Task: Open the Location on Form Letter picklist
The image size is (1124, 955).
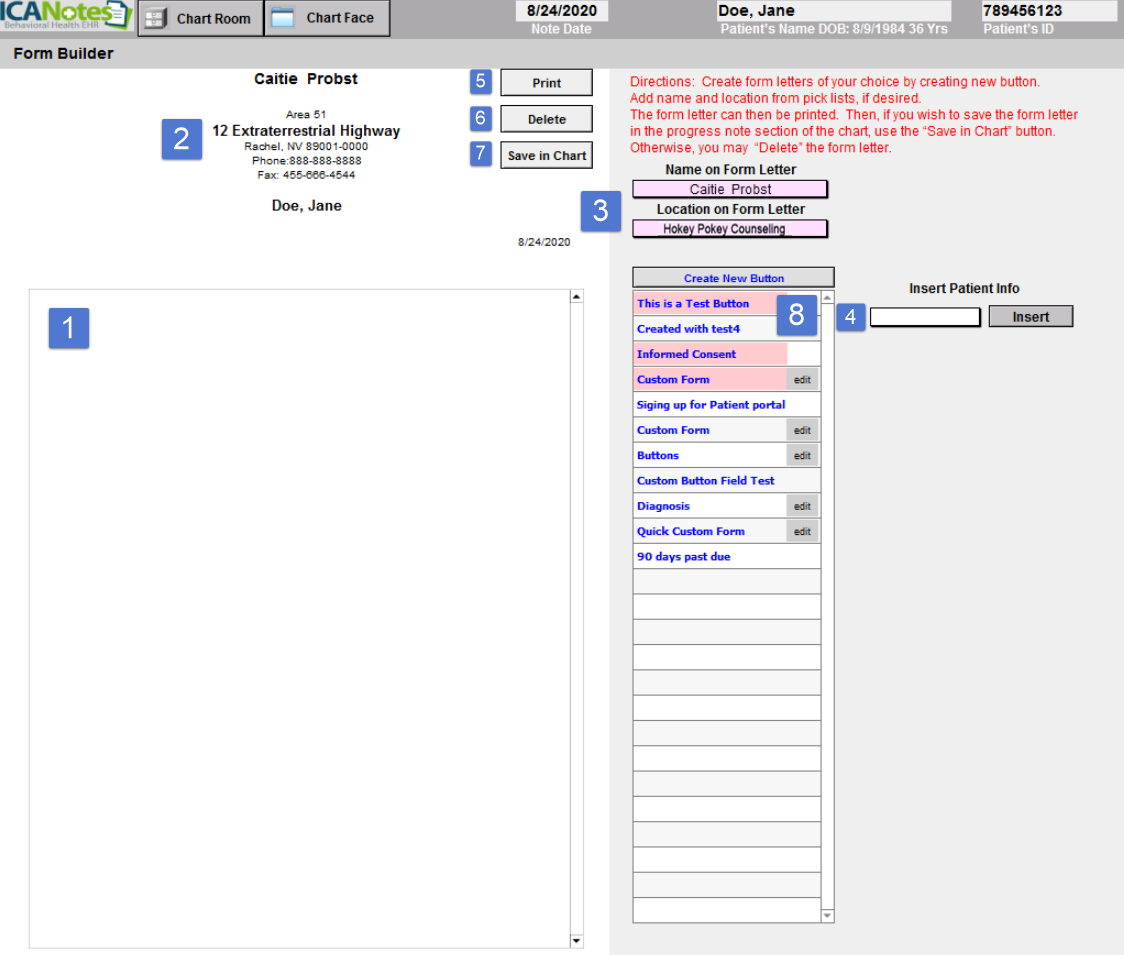Action: pyautogui.click(x=730, y=229)
